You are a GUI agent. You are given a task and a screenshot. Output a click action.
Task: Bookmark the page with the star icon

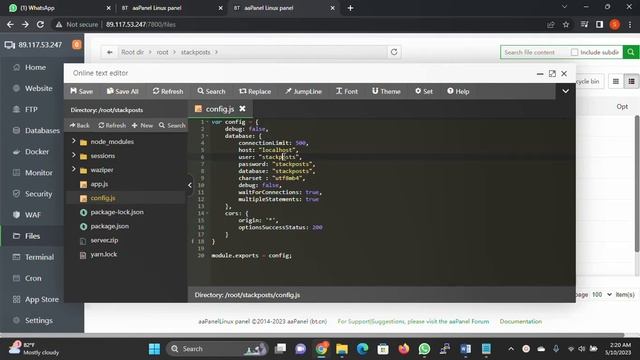click(566, 24)
